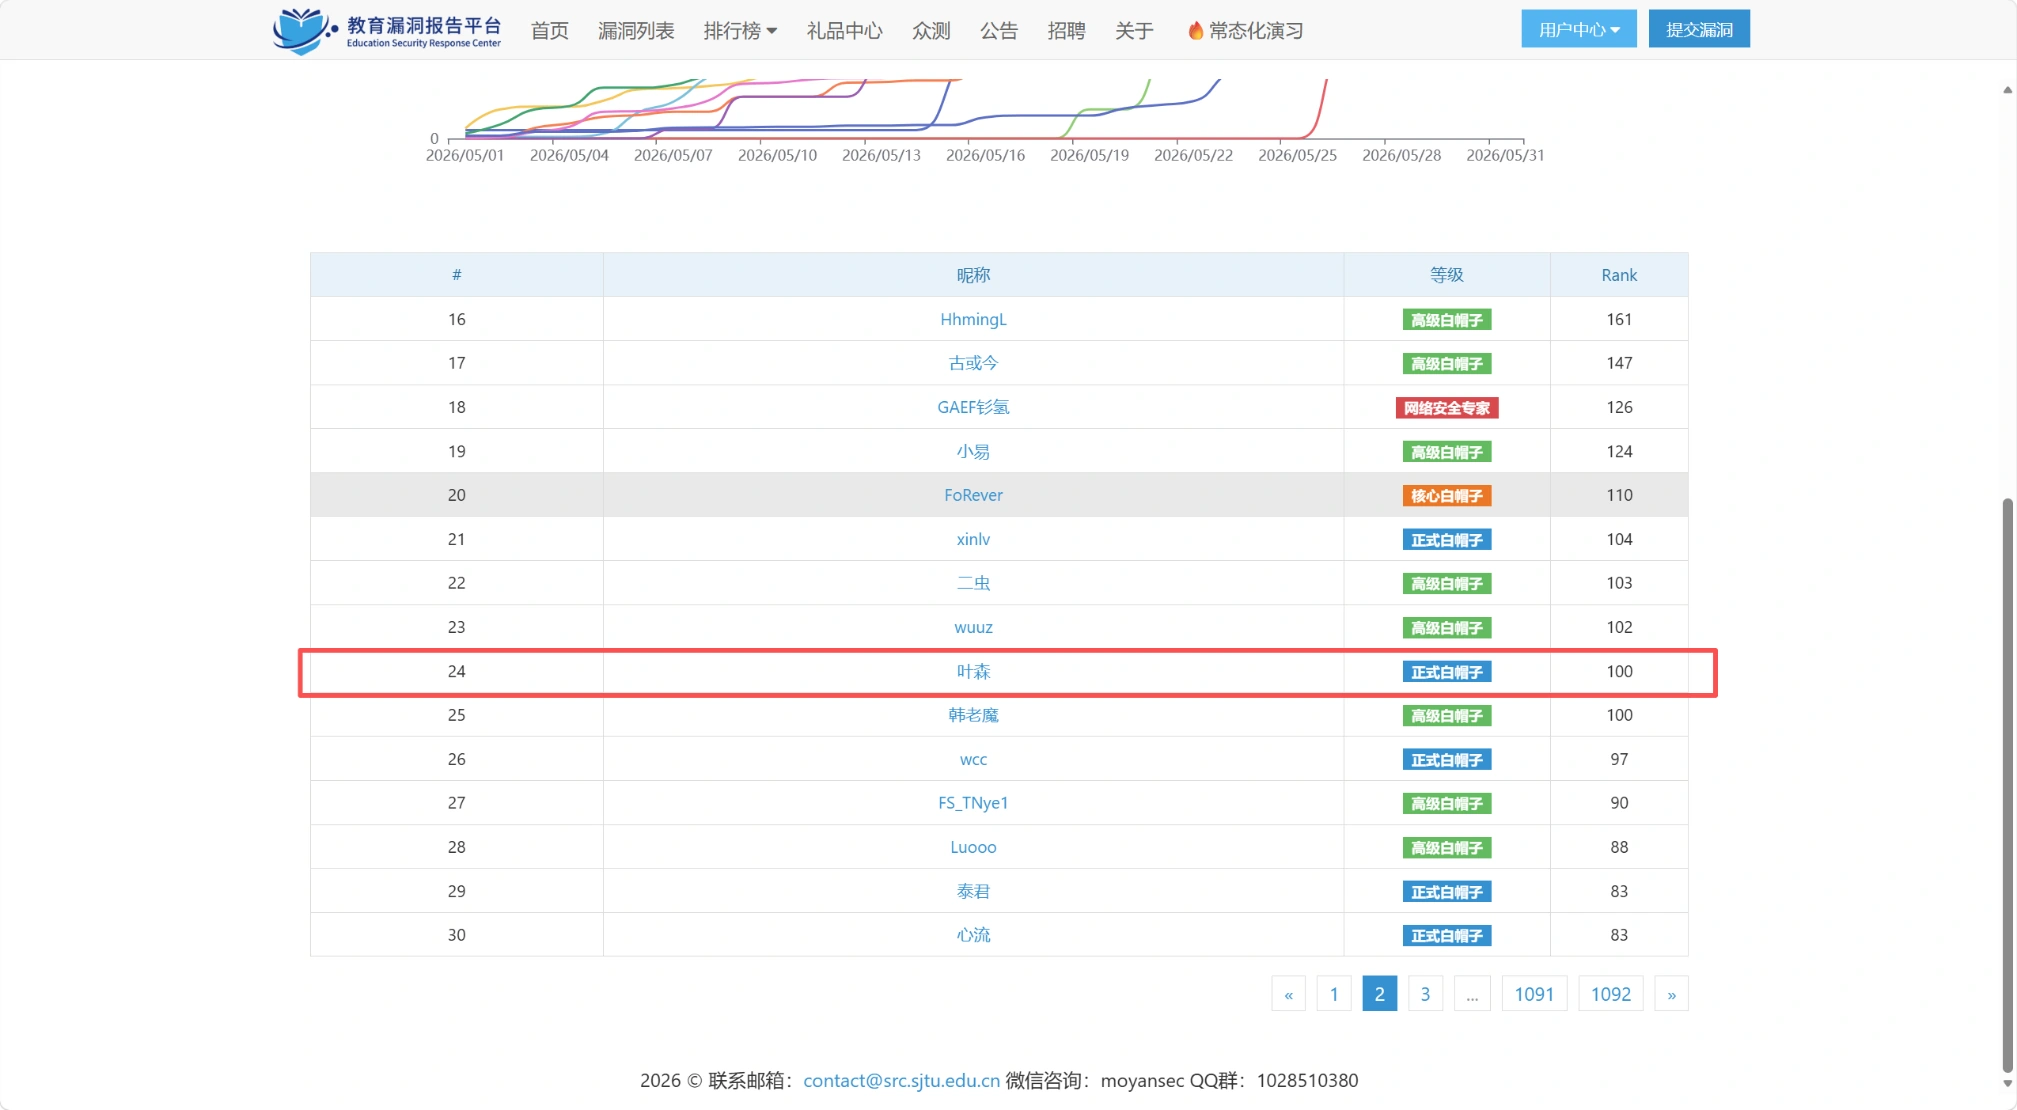Click the Rank value 126
This screenshot has width=2017, height=1110.
coord(1619,407)
